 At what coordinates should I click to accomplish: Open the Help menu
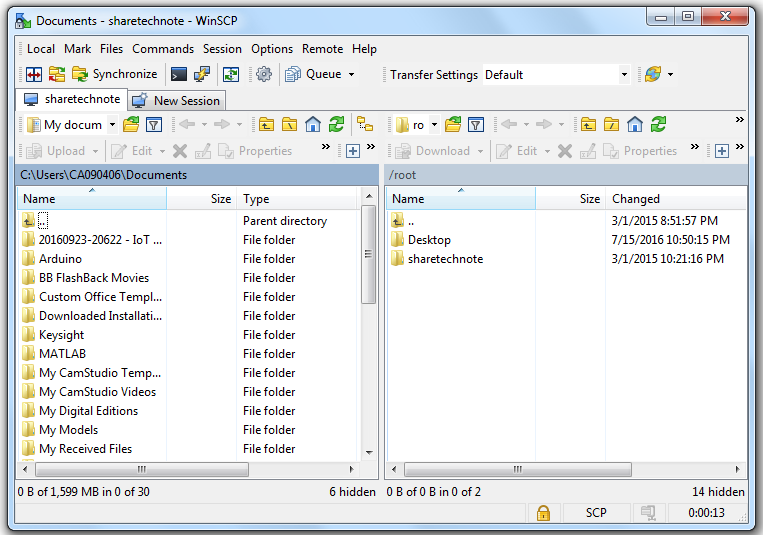pyautogui.click(x=364, y=49)
